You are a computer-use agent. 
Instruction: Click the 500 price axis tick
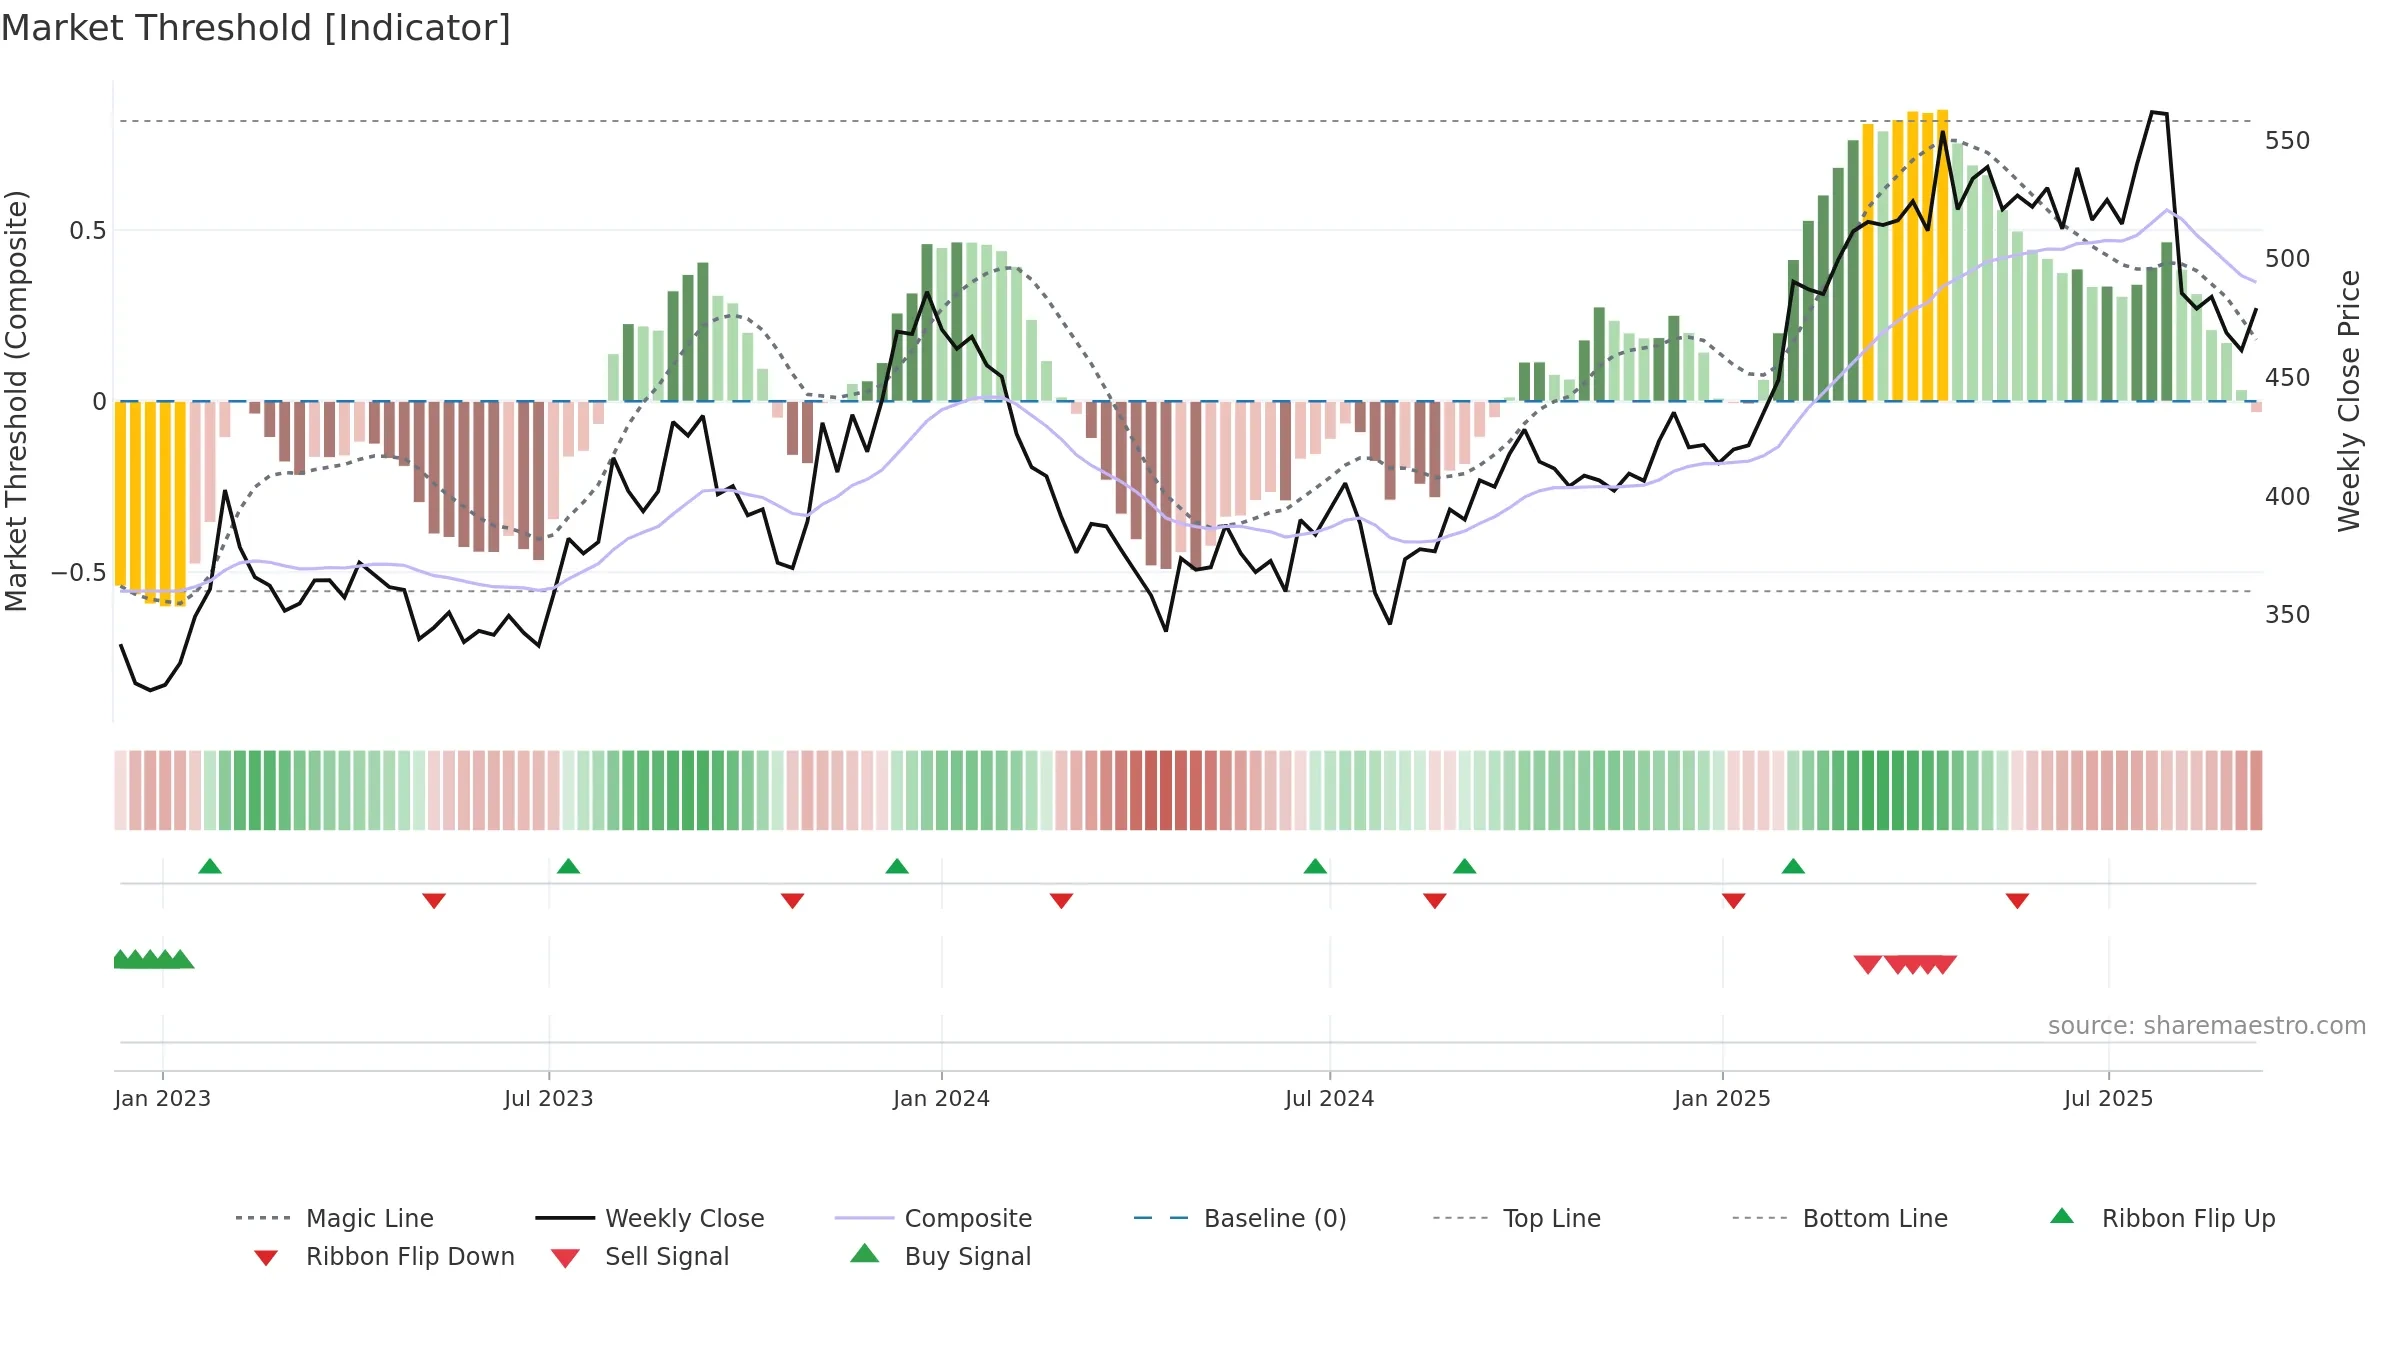click(2288, 259)
